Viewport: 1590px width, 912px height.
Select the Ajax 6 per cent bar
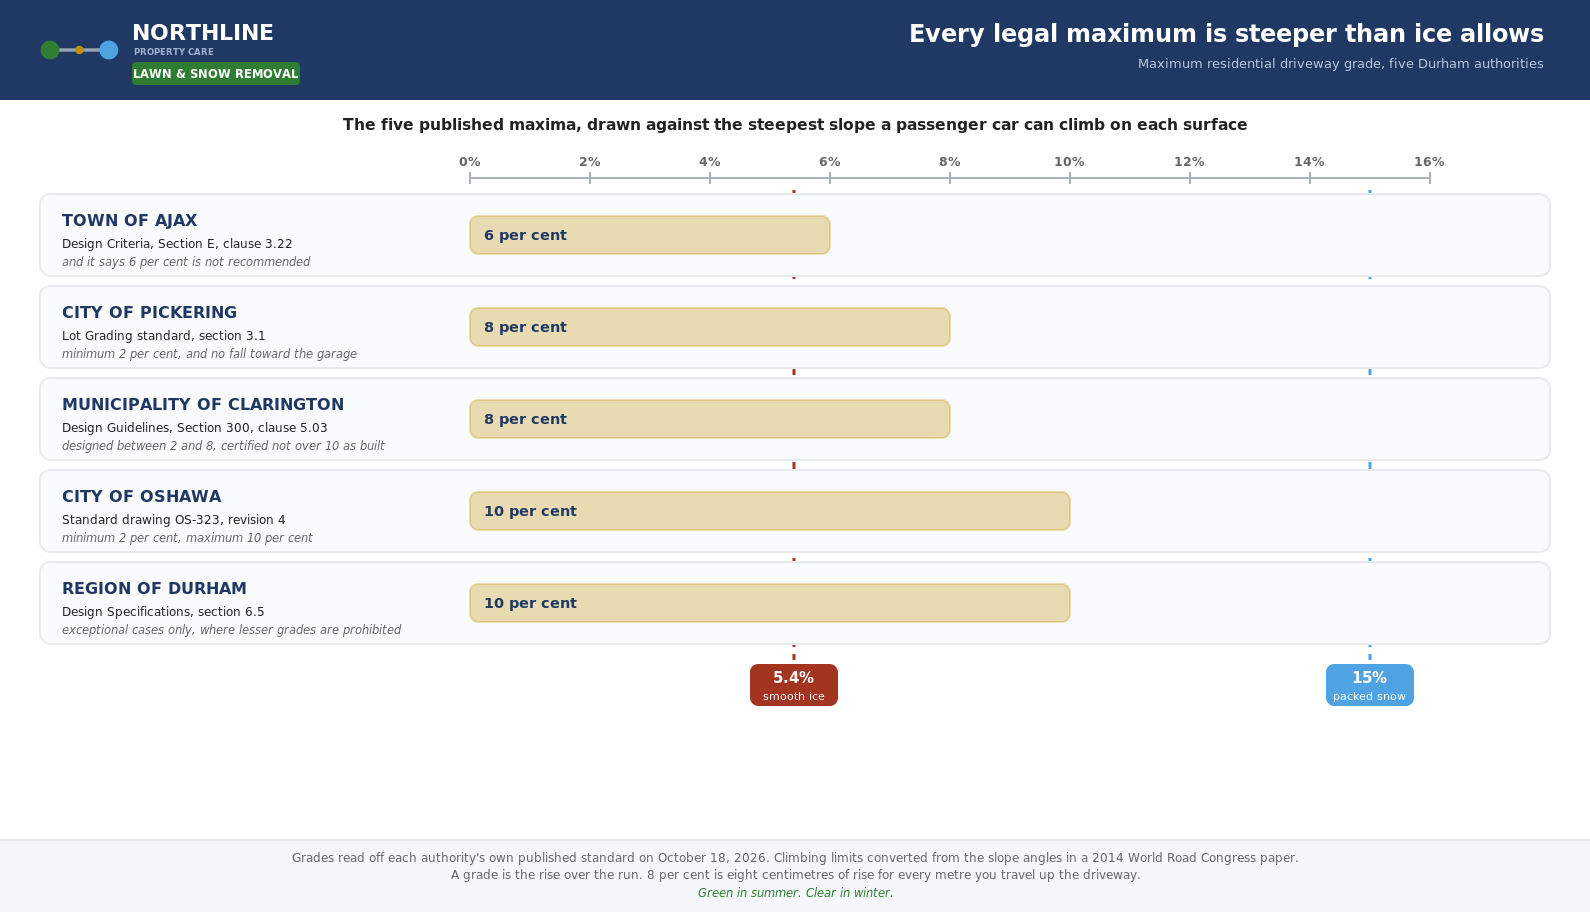[650, 235]
